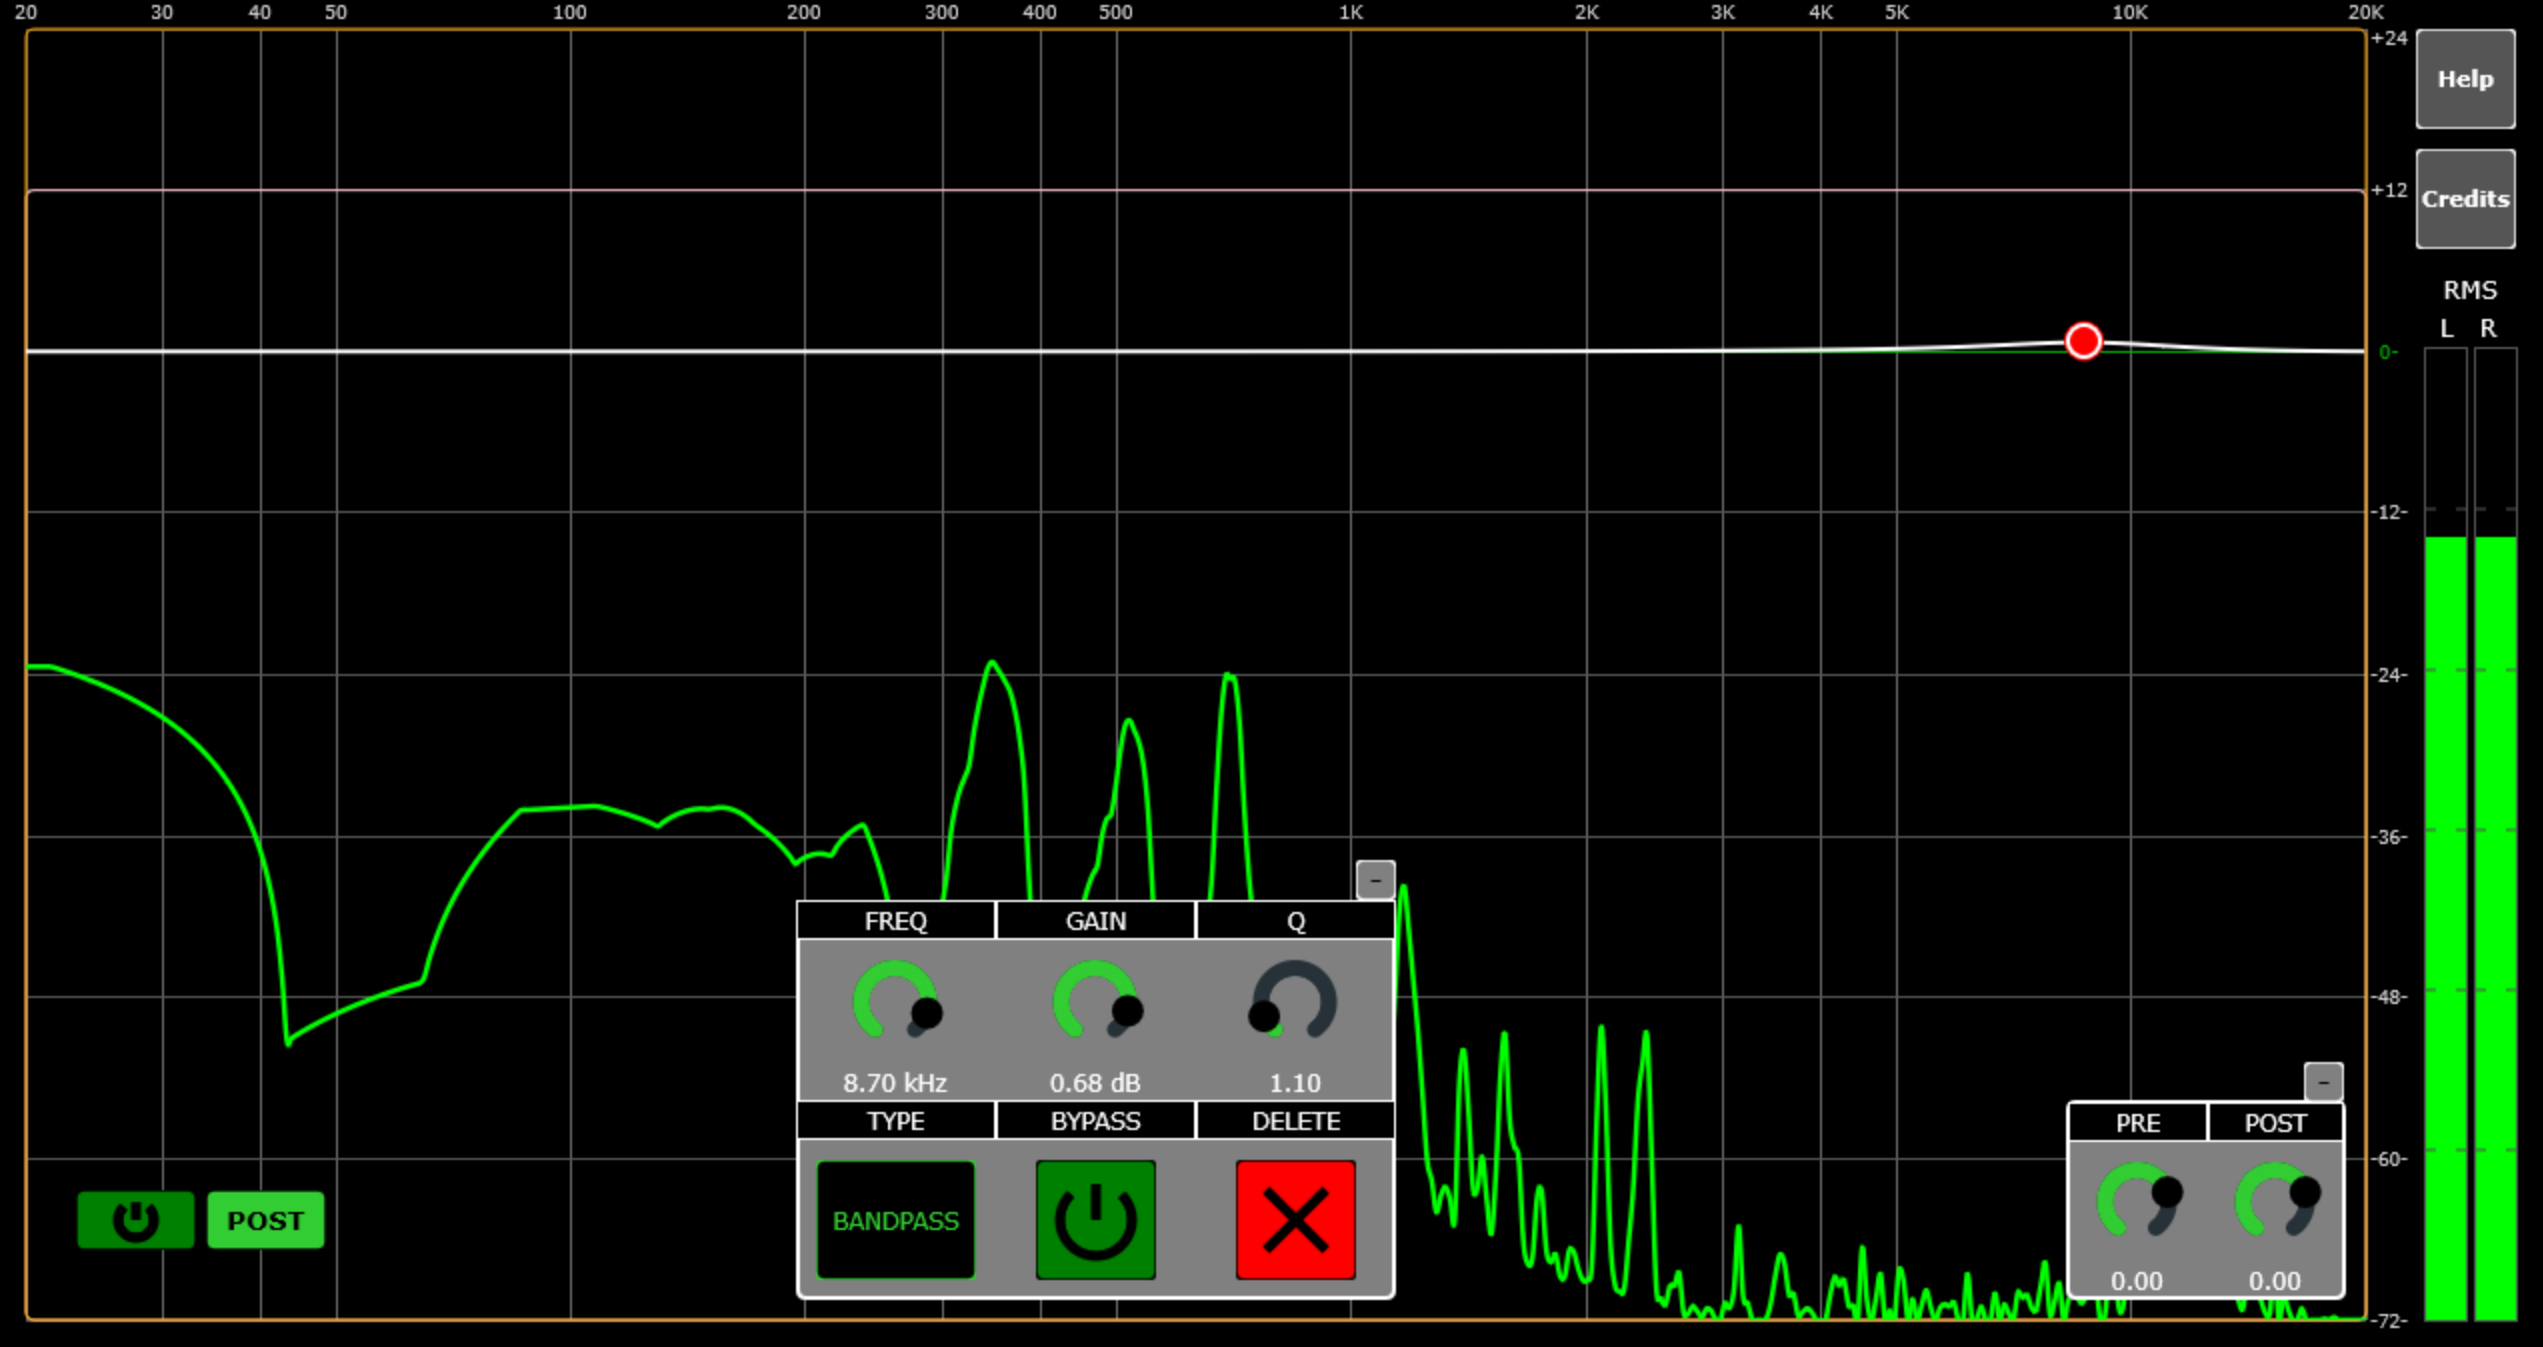Click the GAIN knob at 0.68 dB
Image resolution: width=2543 pixels, height=1347 pixels.
click(1096, 1002)
